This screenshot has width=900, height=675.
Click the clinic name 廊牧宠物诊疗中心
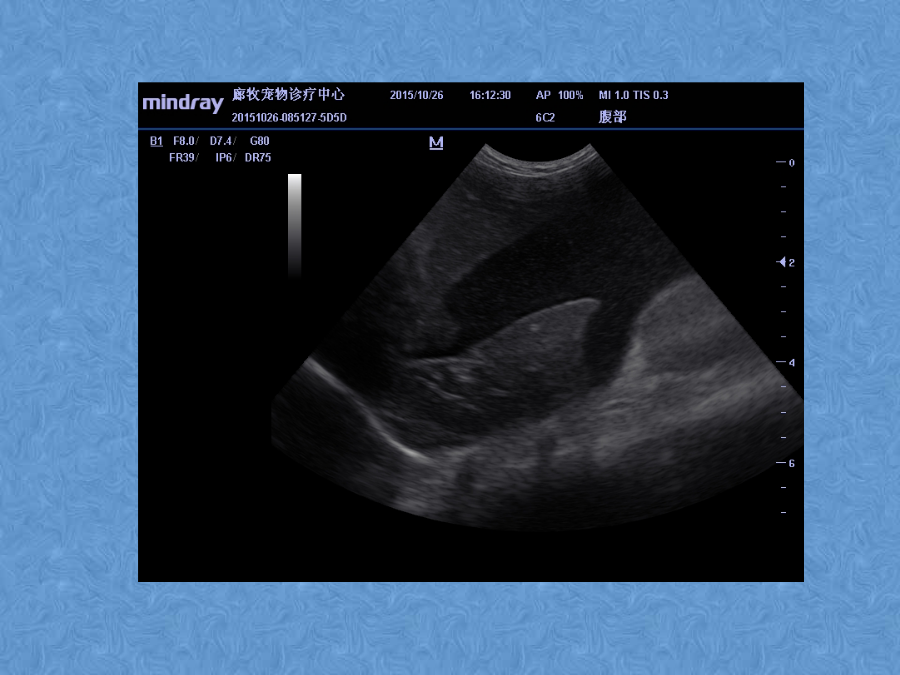(x=288, y=94)
